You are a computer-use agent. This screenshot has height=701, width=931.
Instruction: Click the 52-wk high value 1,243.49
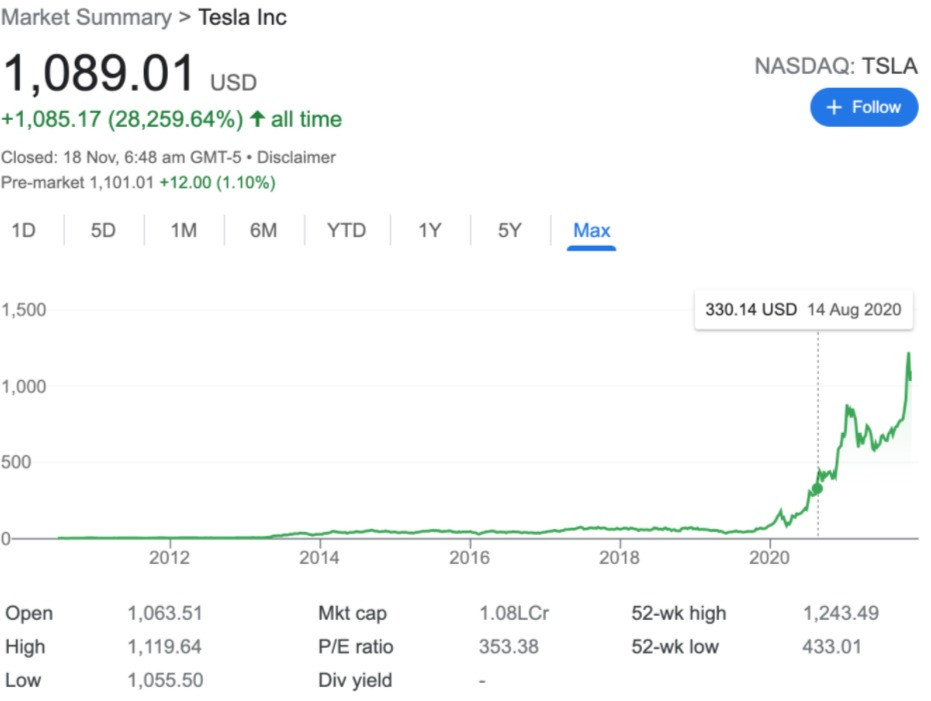(841, 613)
